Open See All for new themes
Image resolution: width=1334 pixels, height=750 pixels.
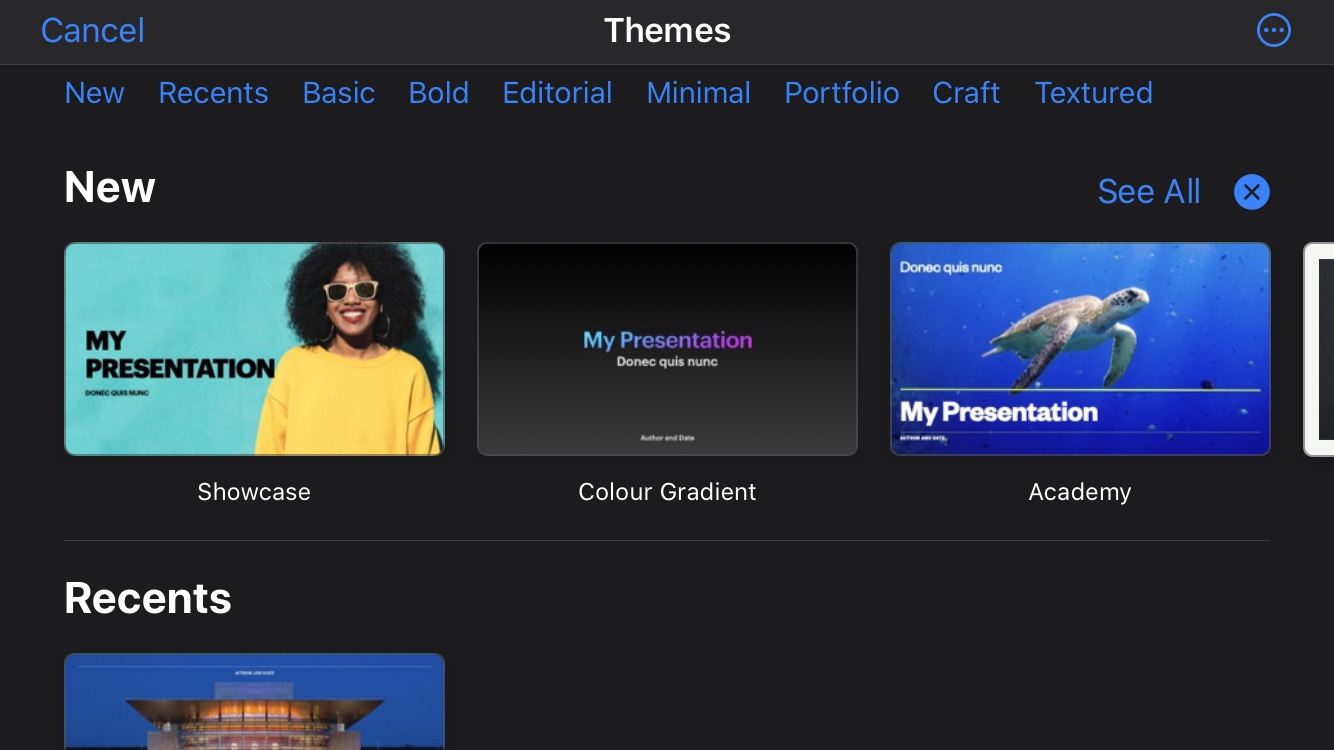[x=1148, y=192]
